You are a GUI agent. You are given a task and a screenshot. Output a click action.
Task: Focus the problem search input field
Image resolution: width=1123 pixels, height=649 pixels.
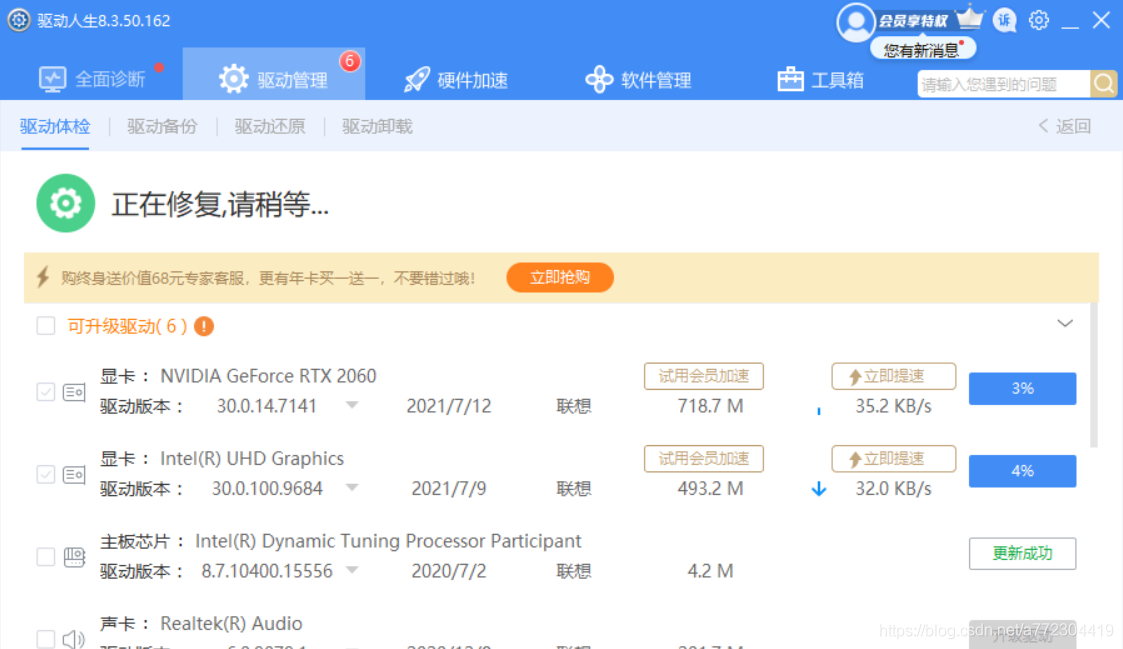tap(1003, 84)
